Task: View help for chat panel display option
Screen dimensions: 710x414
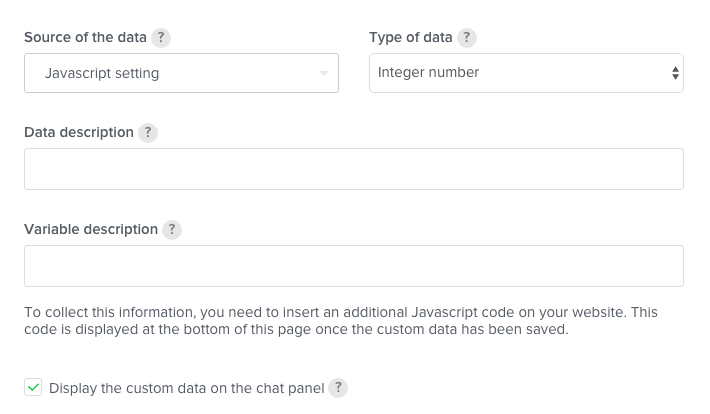Action: pos(338,388)
